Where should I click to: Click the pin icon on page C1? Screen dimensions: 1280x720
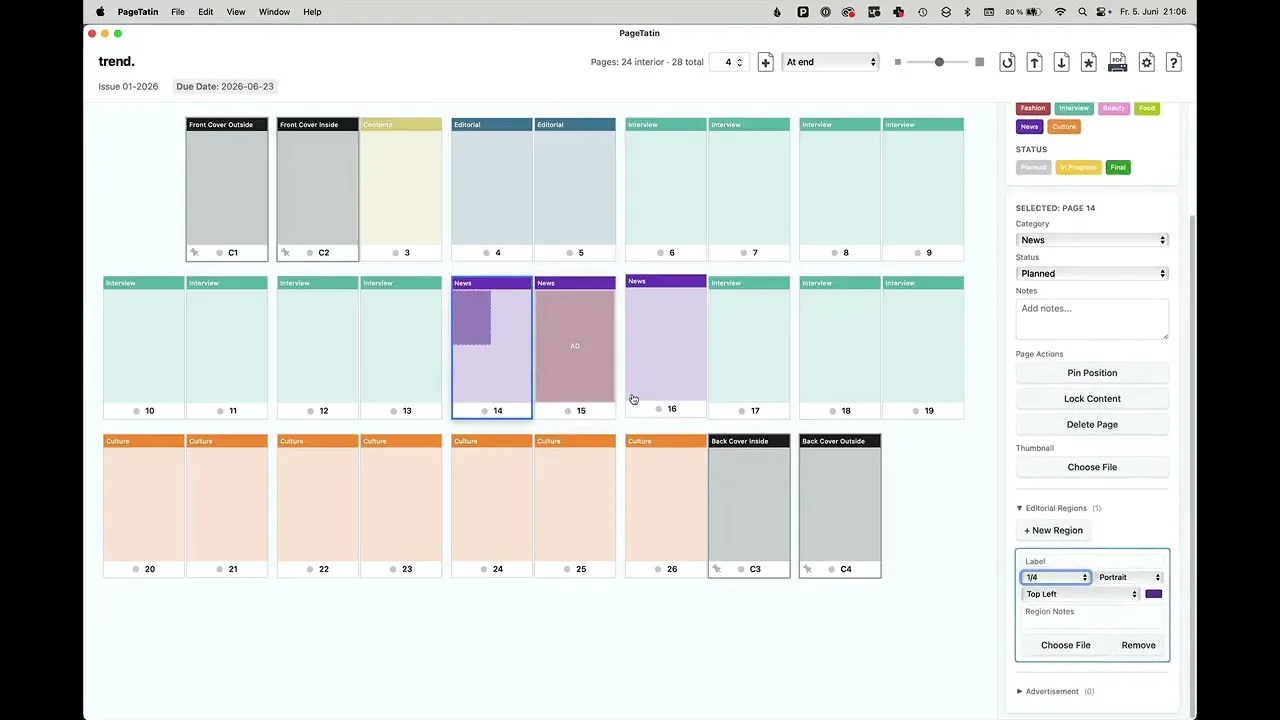point(195,253)
